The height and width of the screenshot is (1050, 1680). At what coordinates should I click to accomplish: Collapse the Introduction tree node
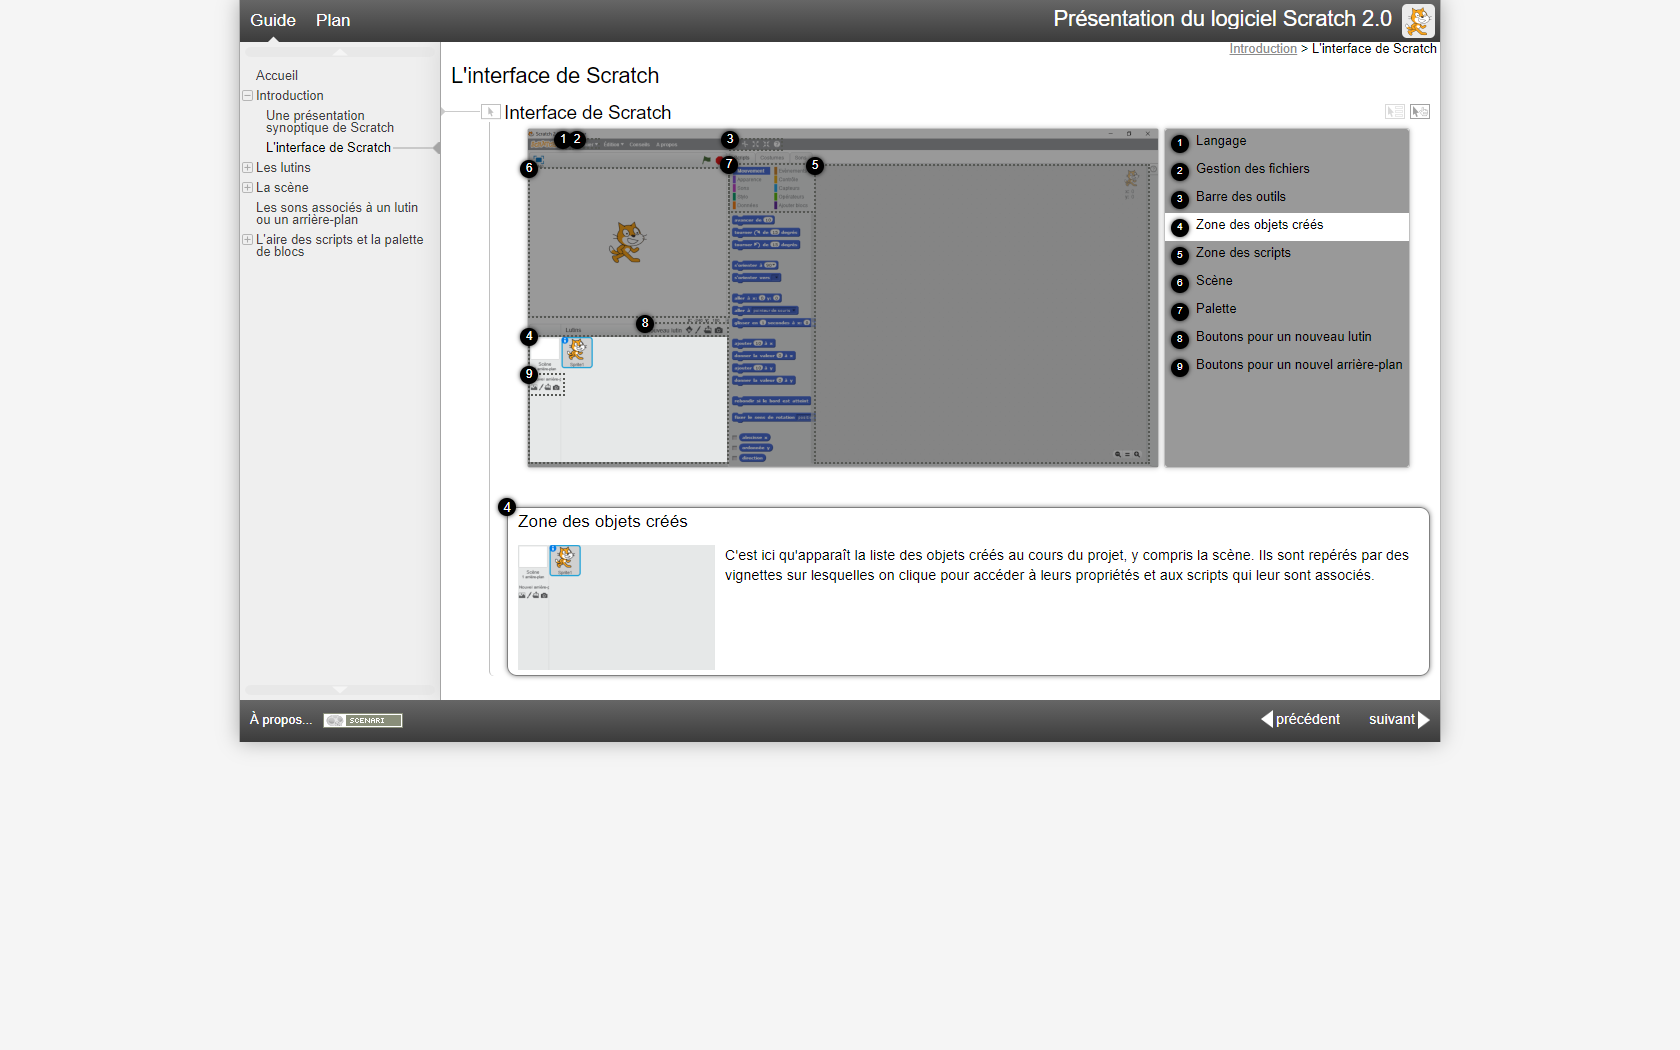click(247, 96)
